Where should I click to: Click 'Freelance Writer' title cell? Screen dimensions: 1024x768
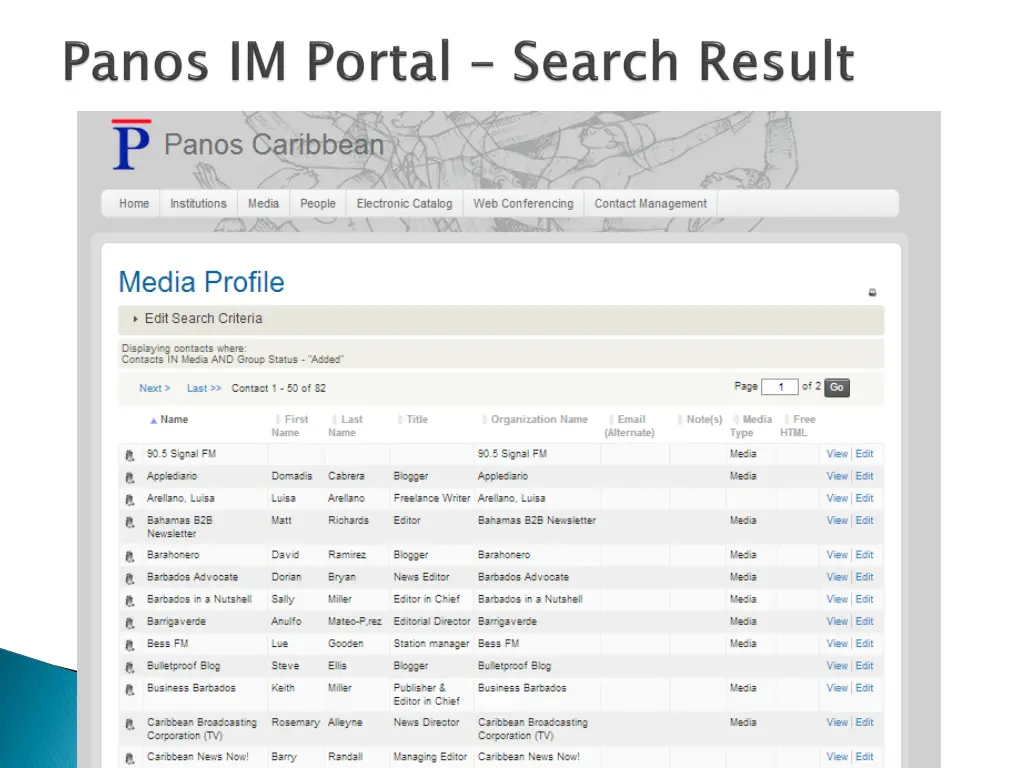432,498
